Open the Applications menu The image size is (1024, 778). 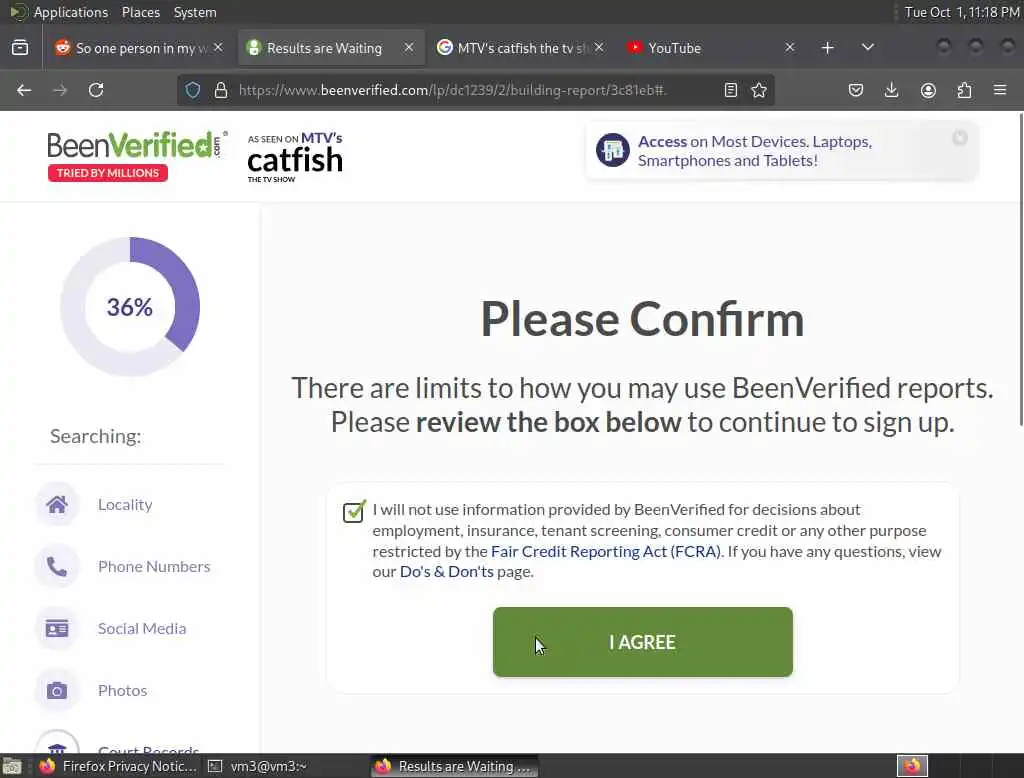71,12
